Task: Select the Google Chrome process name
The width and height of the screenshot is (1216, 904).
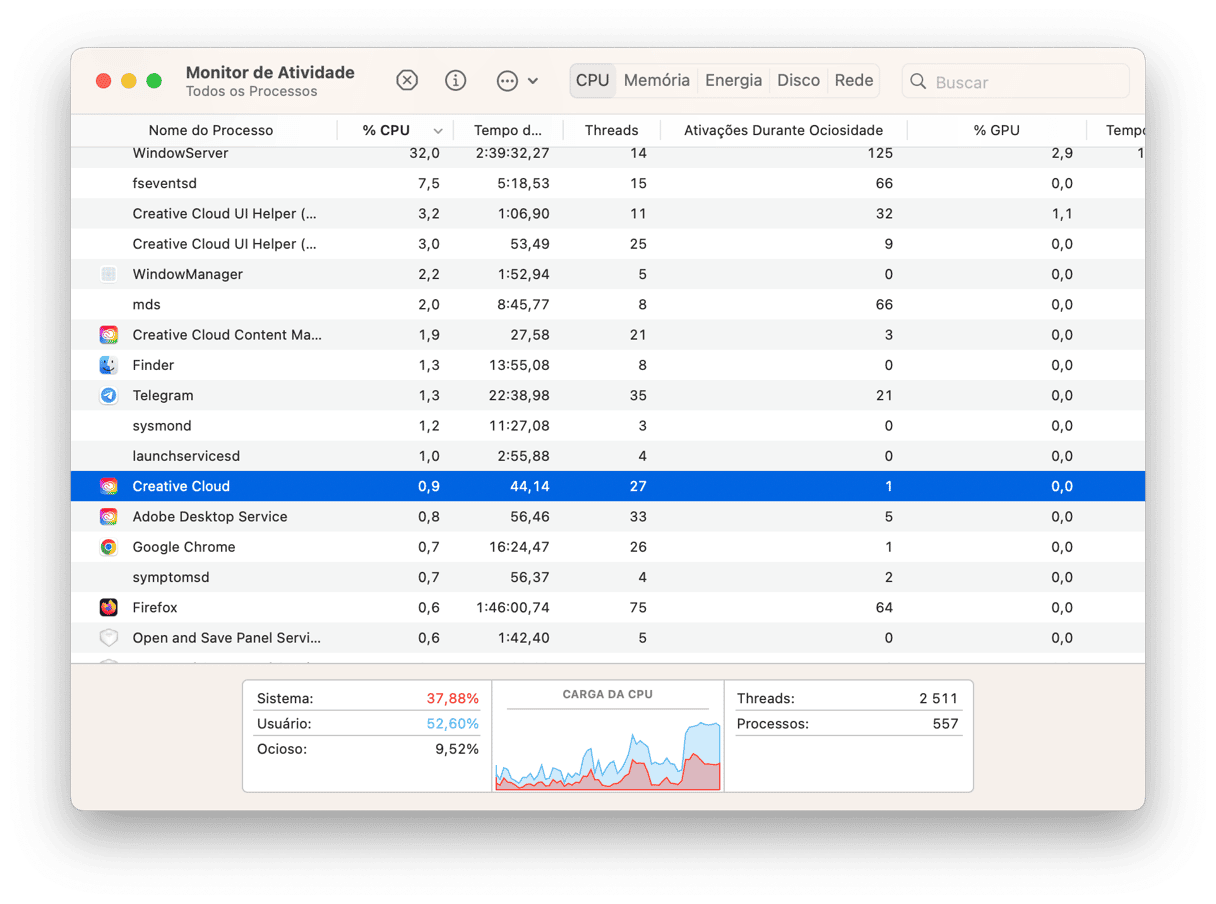Action: 184,547
